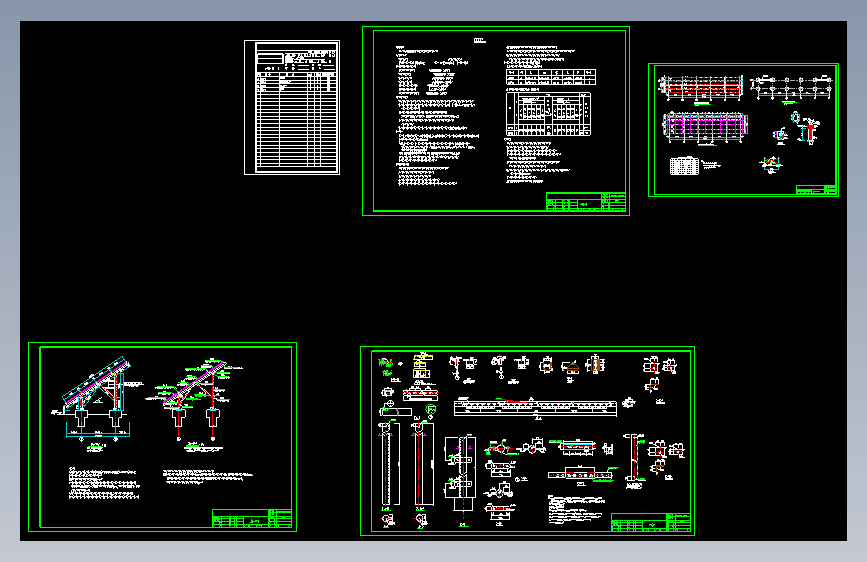Click the cyan axis grid elevation in framing plan sheet
867x562 pixels.
pyautogui.click(x=791, y=87)
